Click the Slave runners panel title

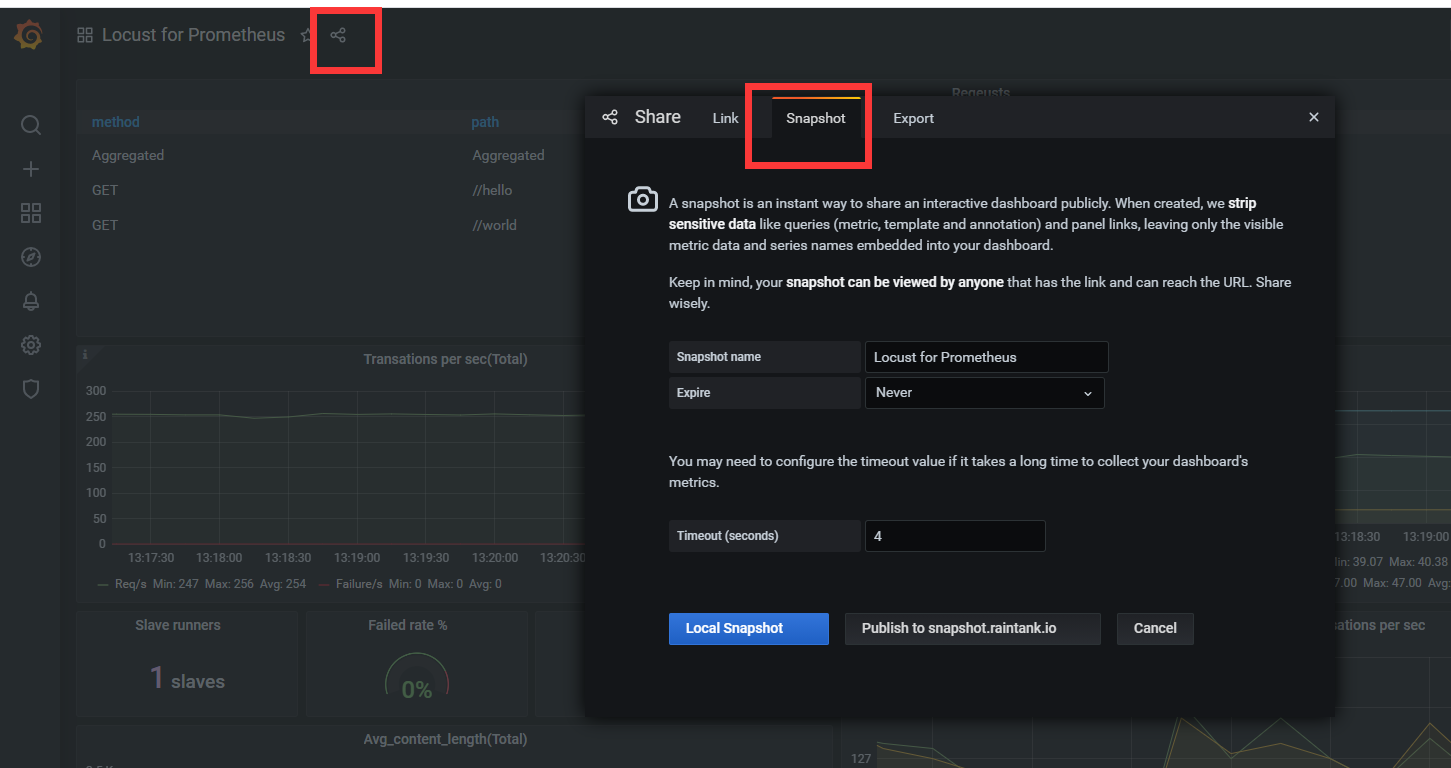point(178,625)
